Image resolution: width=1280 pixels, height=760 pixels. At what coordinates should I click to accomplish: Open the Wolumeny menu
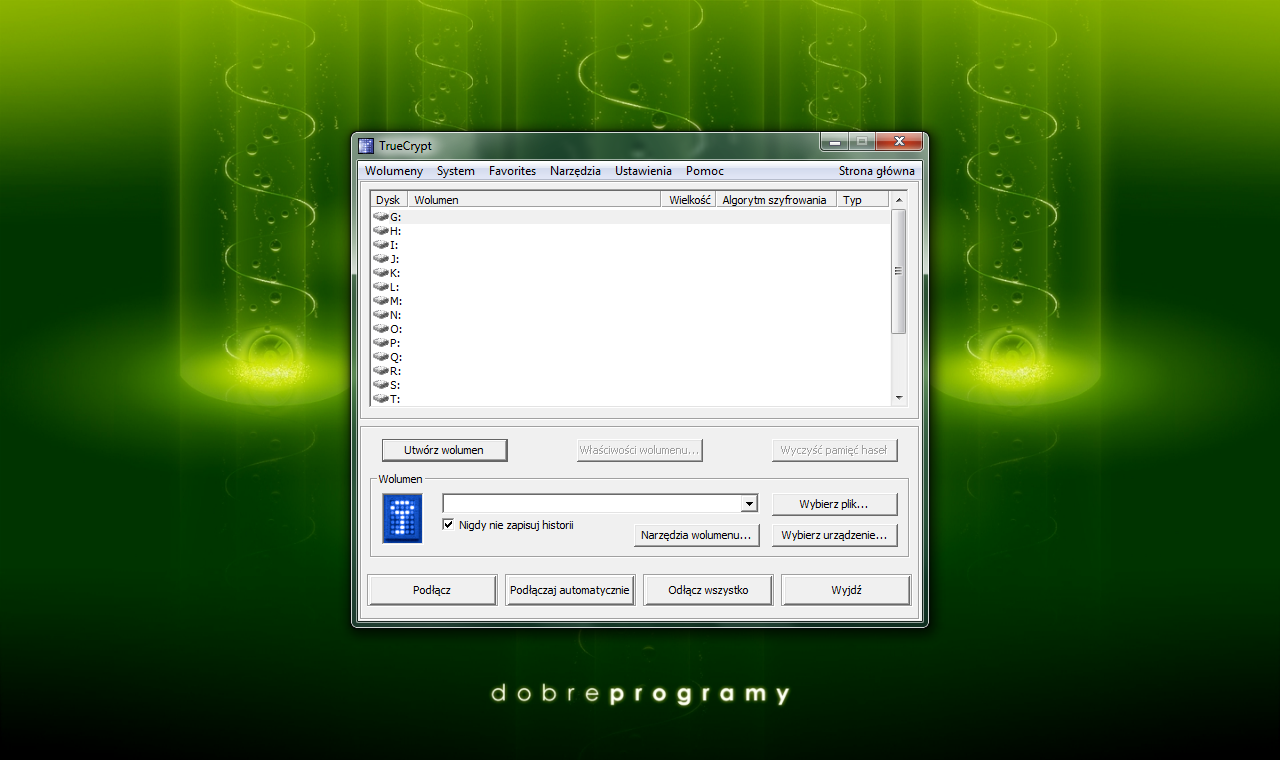[x=393, y=171]
